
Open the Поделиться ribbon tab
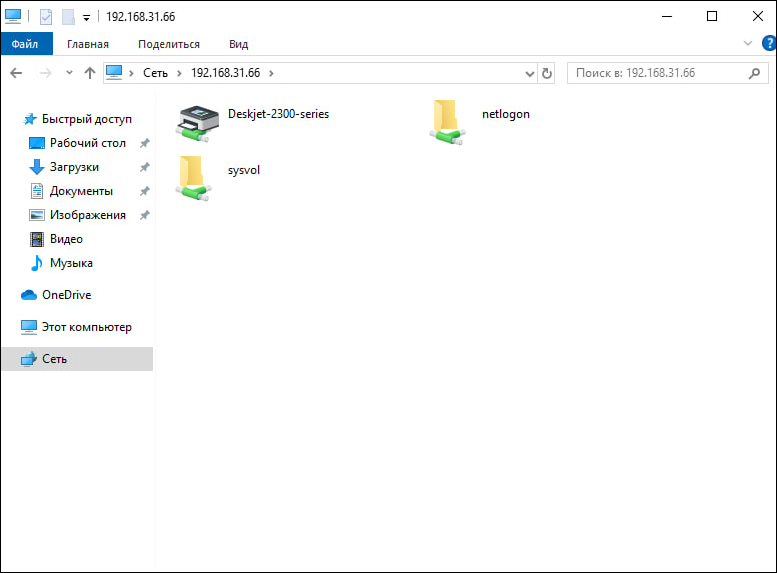pos(169,44)
